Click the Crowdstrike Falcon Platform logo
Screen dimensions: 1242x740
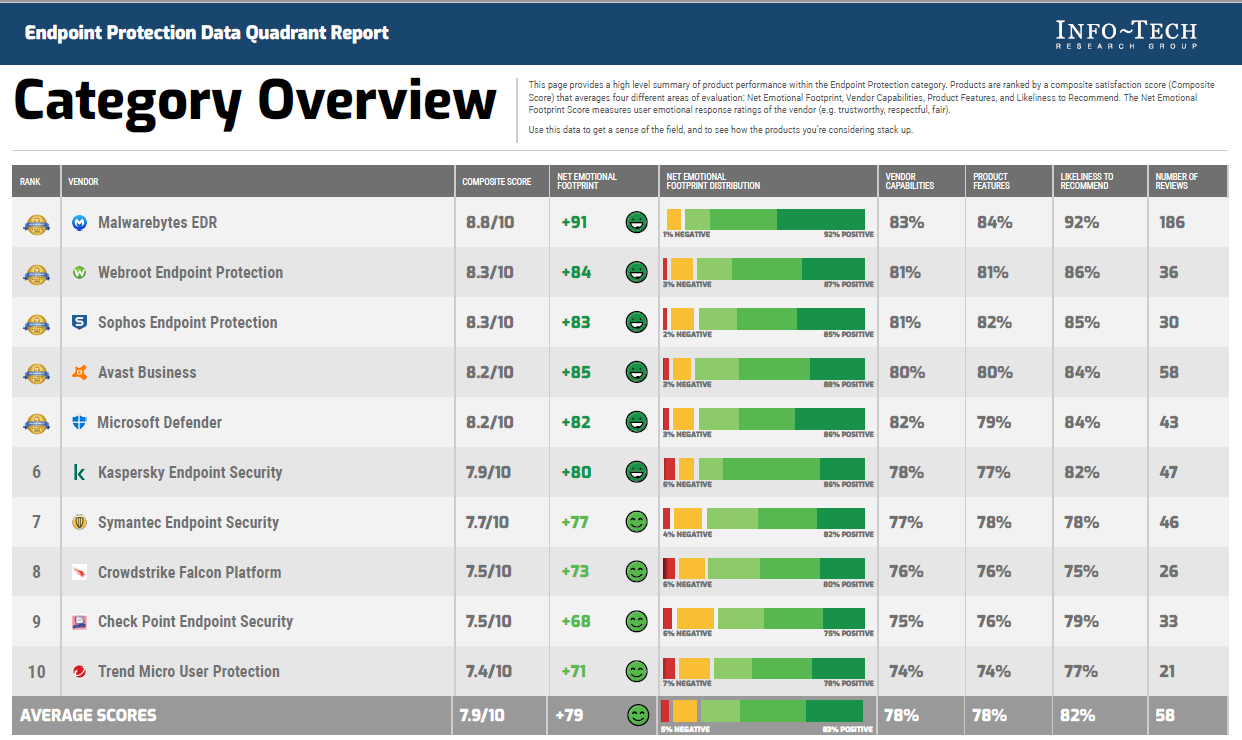click(80, 572)
